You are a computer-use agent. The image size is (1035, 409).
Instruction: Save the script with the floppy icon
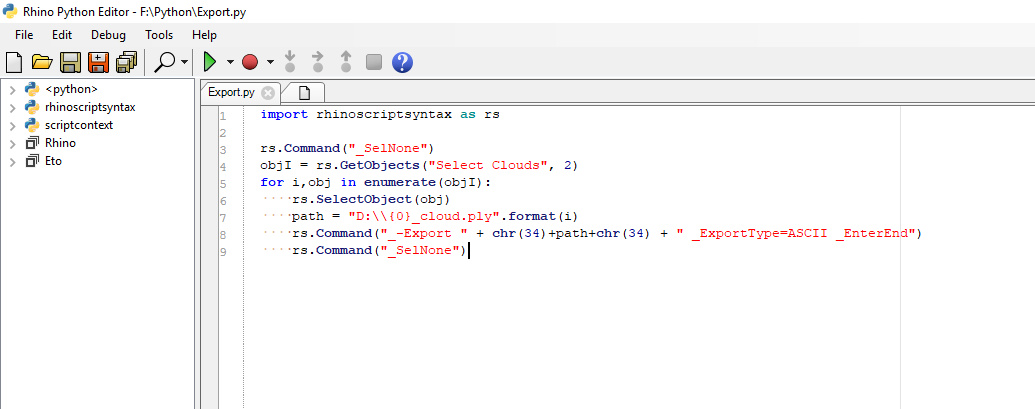pos(70,63)
